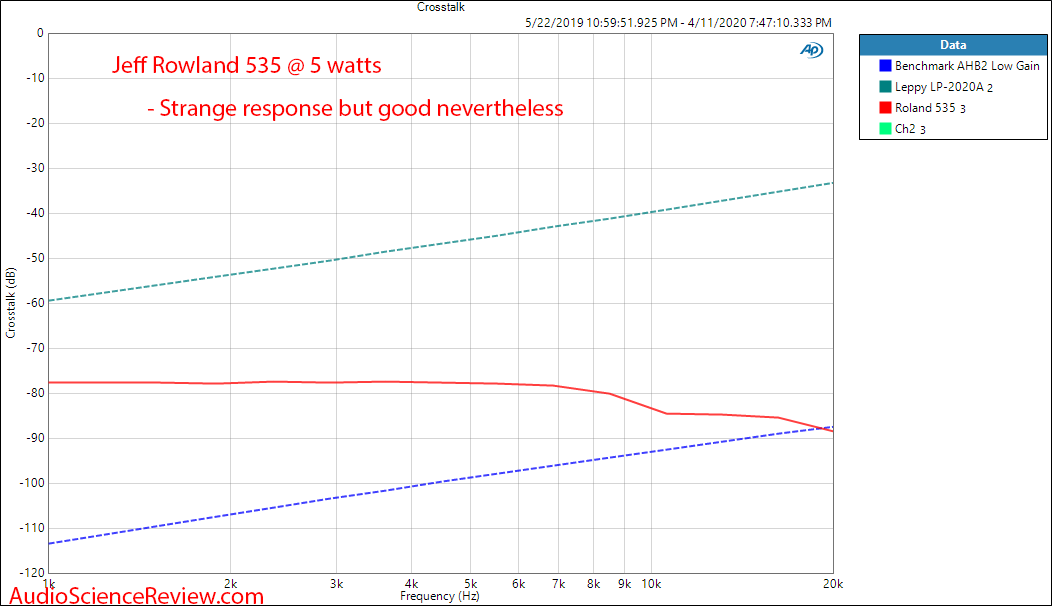Click the AP logo in the chart corner
Image resolution: width=1052 pixels, height=606 pixels.
[x=811, y=50]
